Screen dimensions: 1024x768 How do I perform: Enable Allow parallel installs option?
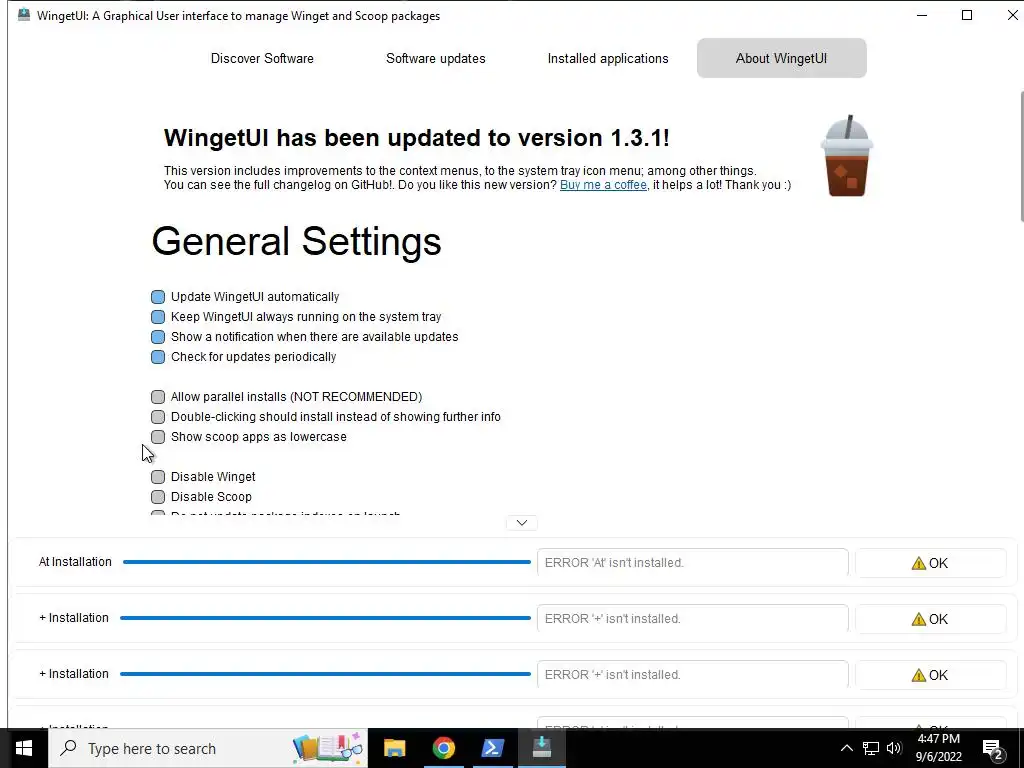click(158, 397)
